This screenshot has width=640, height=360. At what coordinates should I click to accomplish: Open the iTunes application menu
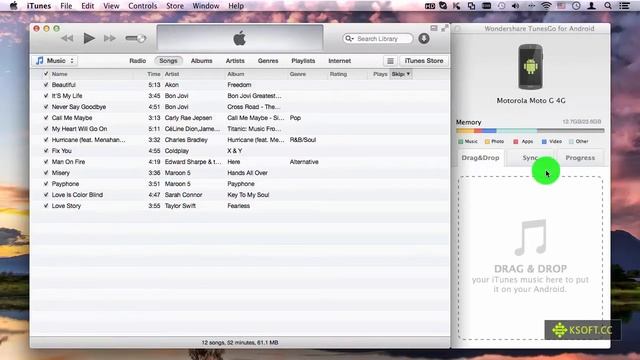coord(39,6)
